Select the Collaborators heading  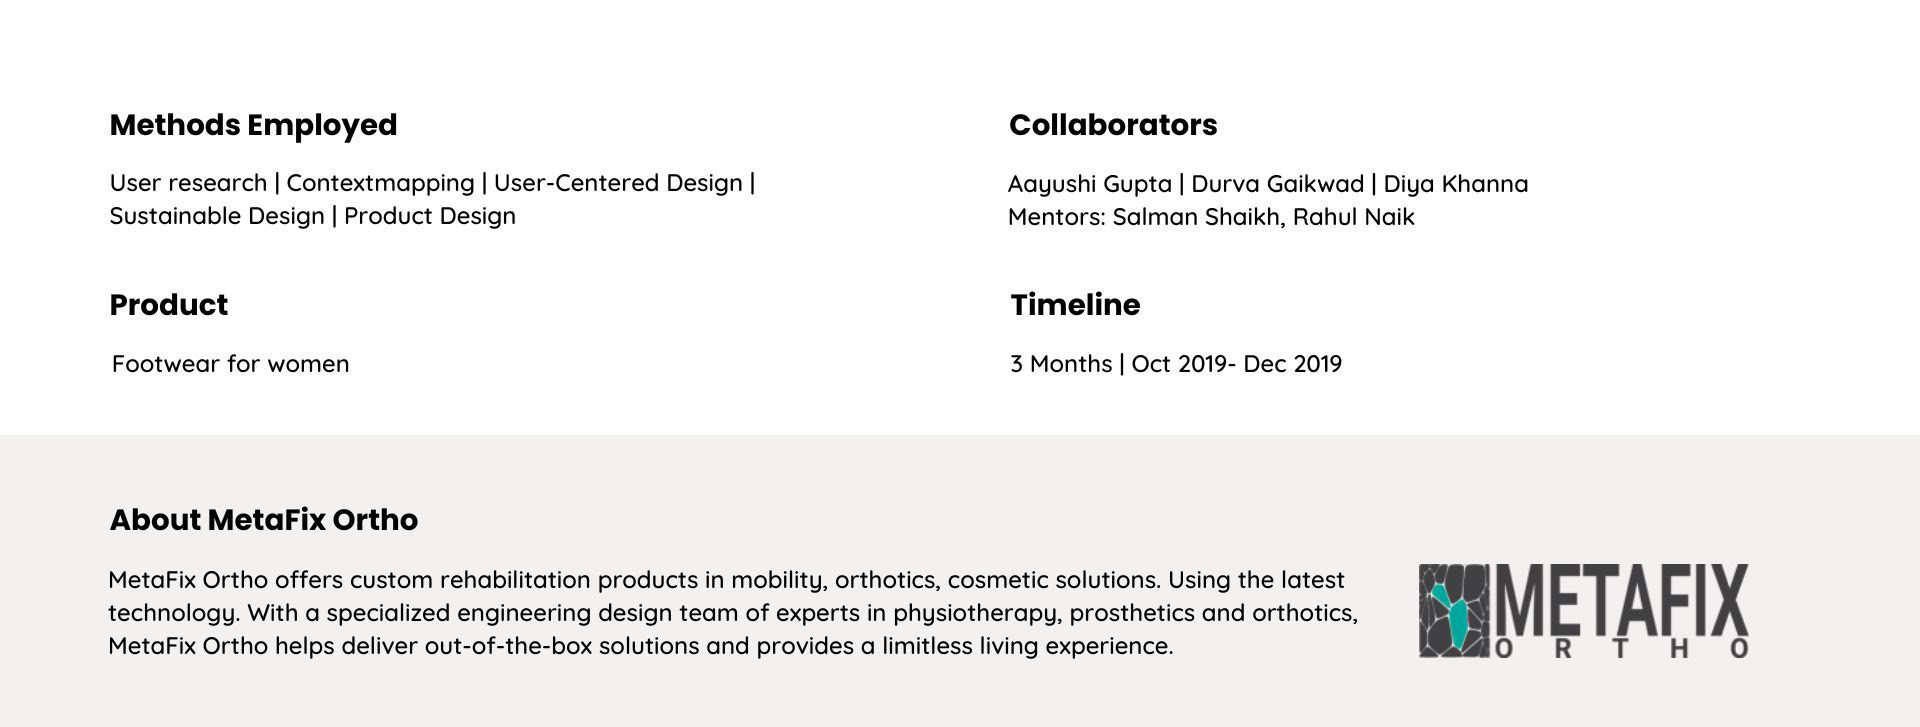1113,125
